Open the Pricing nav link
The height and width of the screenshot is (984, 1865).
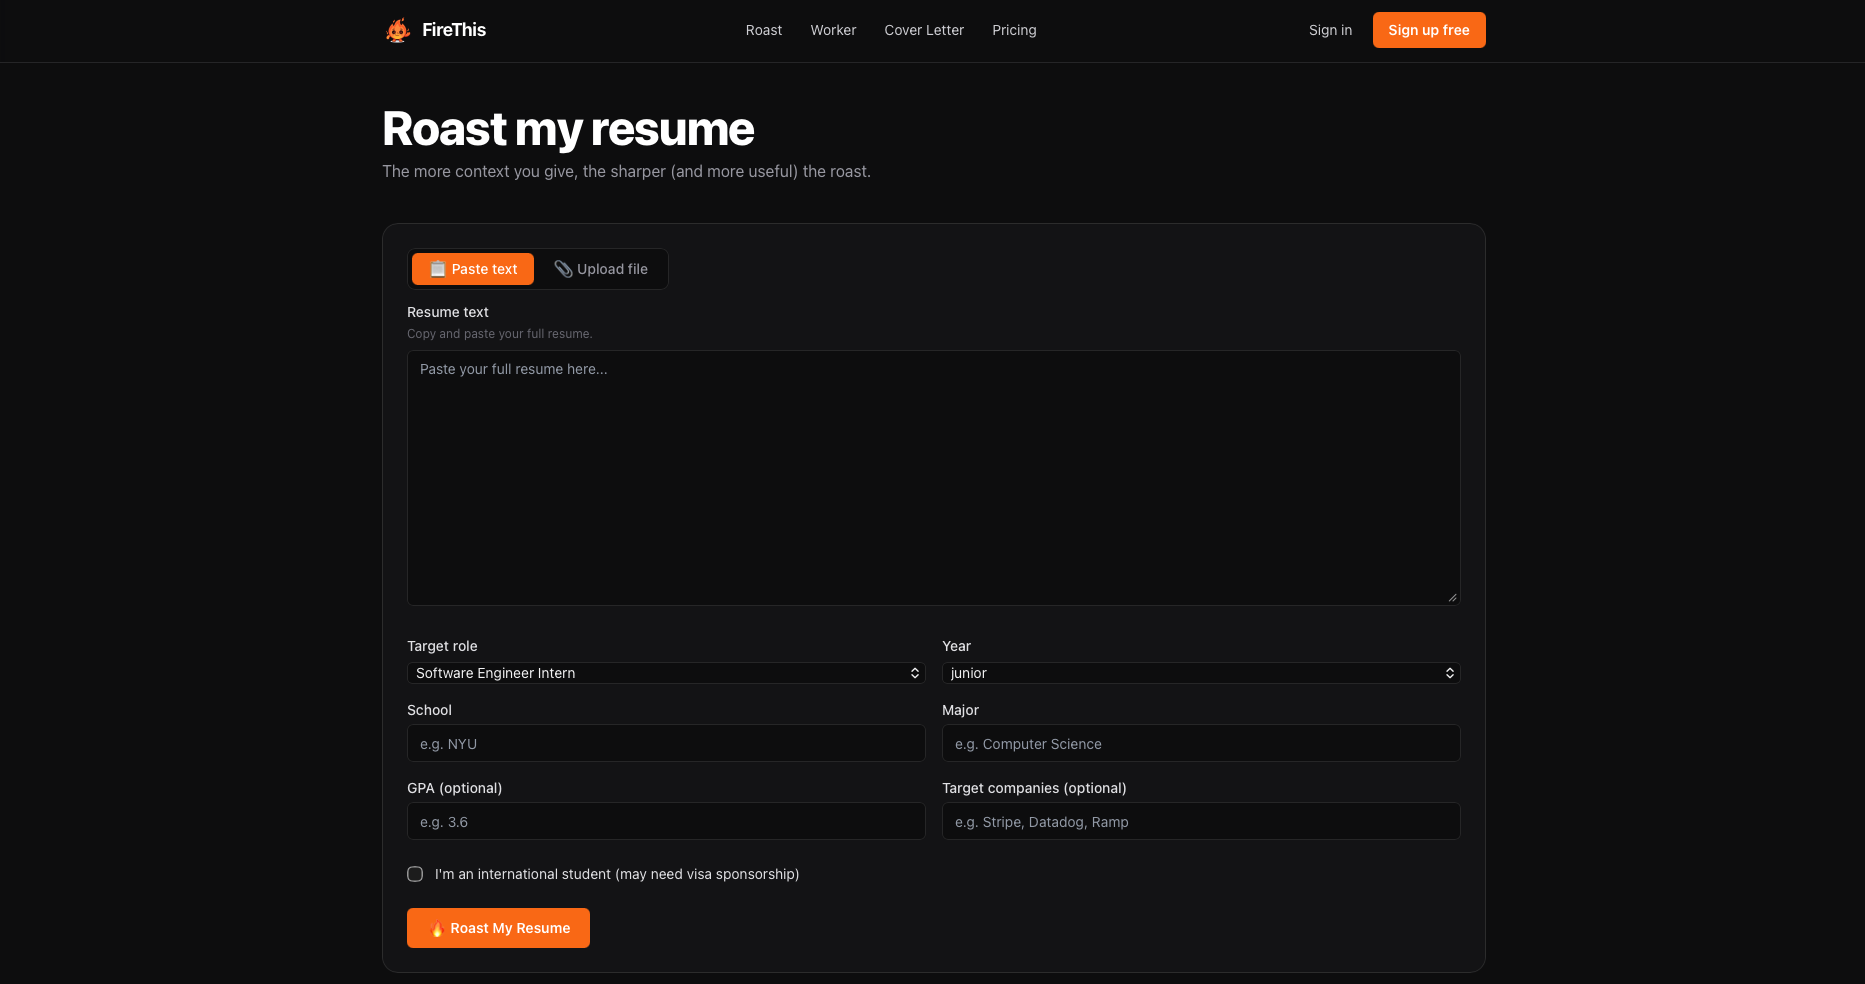click(x=1014, y=30)
